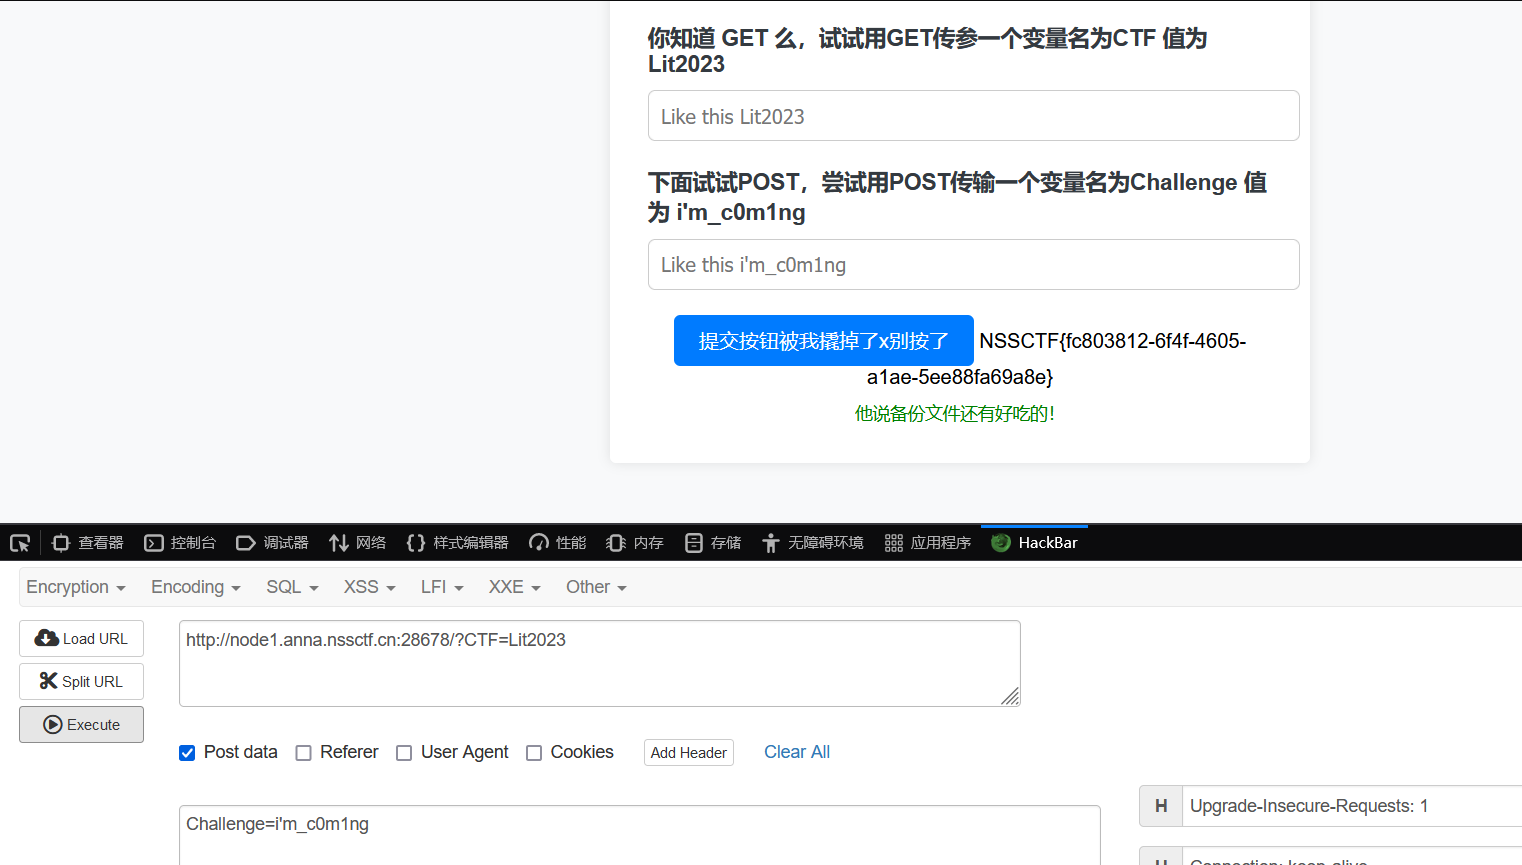The width and height of the screenshot is (1522, 865).
Task: Click the Challenge post data text field
Action: (x=640, y=834)
